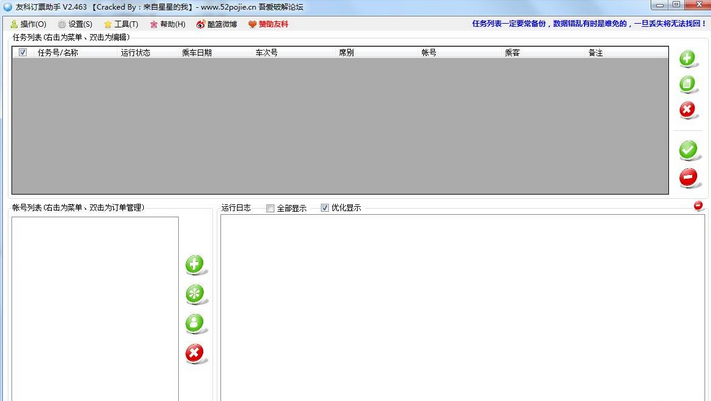This screenshot has width=711, height=401.
Task: Click the green asterisk icon beside account list
Action: coord(195,294)
